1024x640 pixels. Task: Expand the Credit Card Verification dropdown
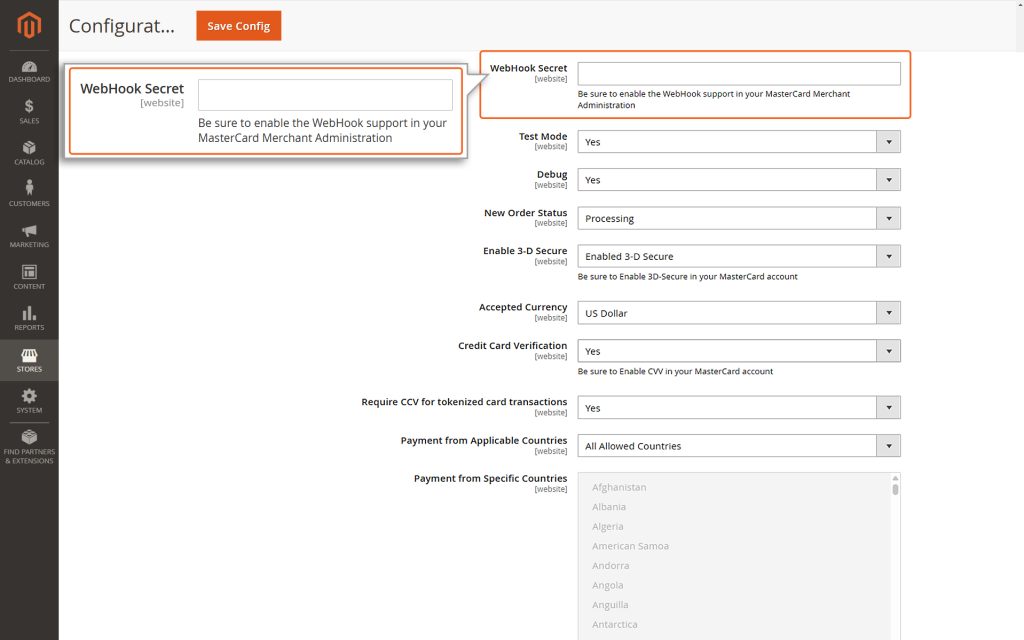pos(888,350)
